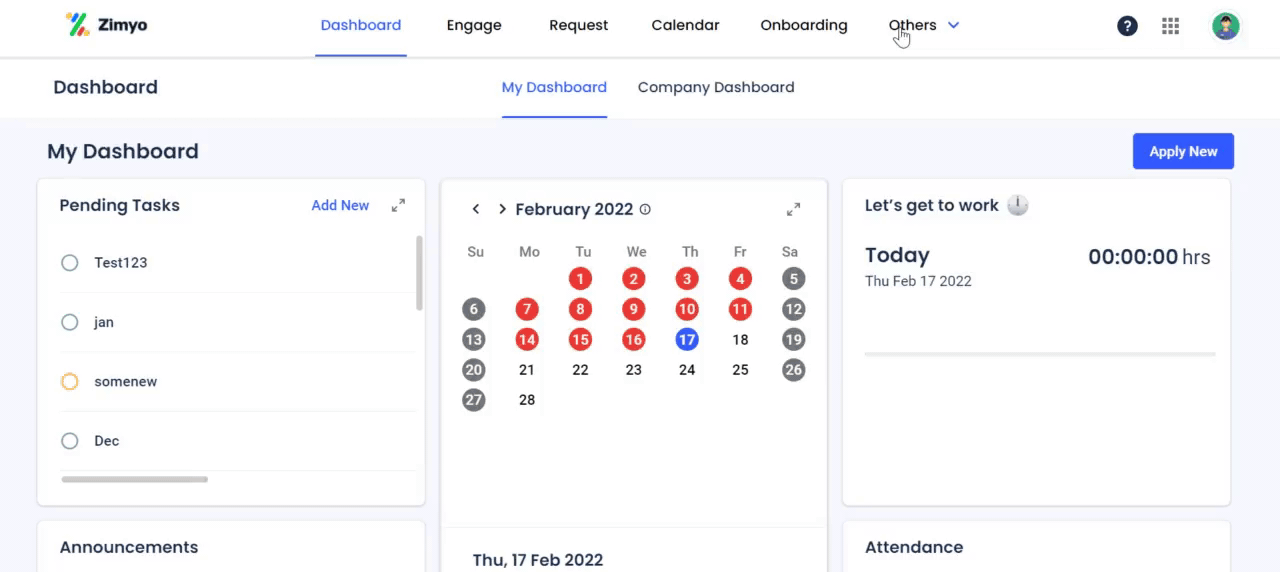Check off the jan task circle
Image resolution: width=1280 pixels, height=572 pixels.
69,322
